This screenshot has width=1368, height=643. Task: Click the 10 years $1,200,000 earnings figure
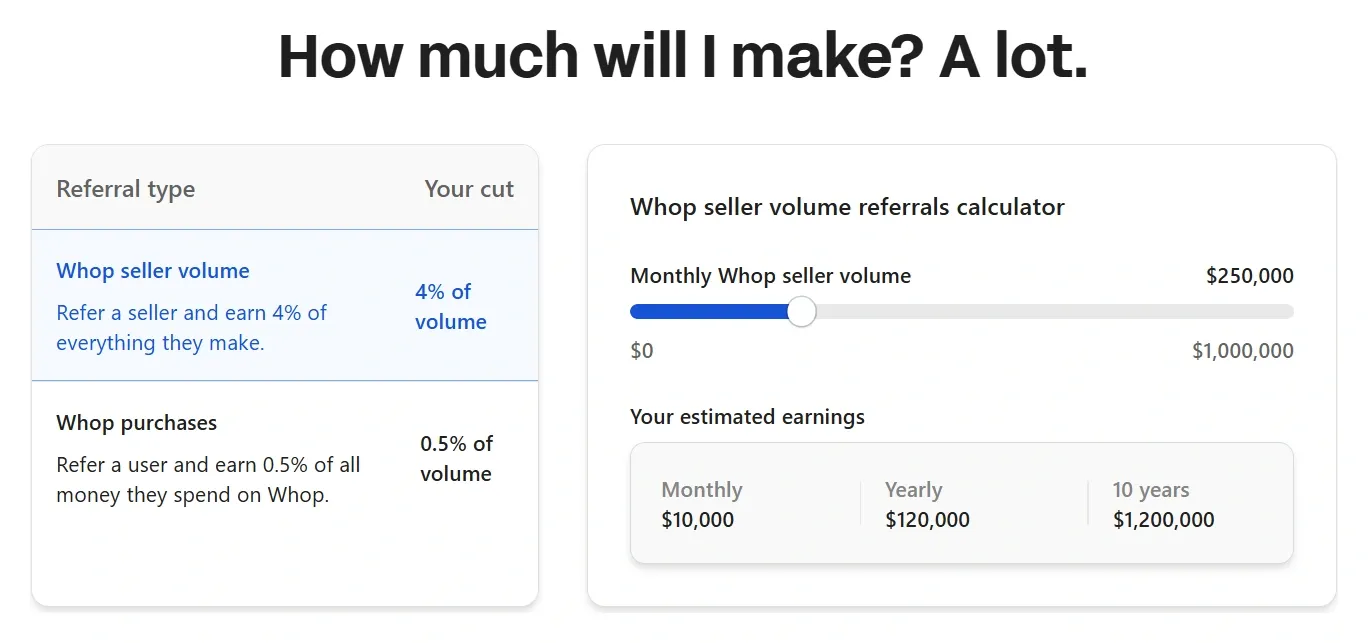coord(1163,520)
